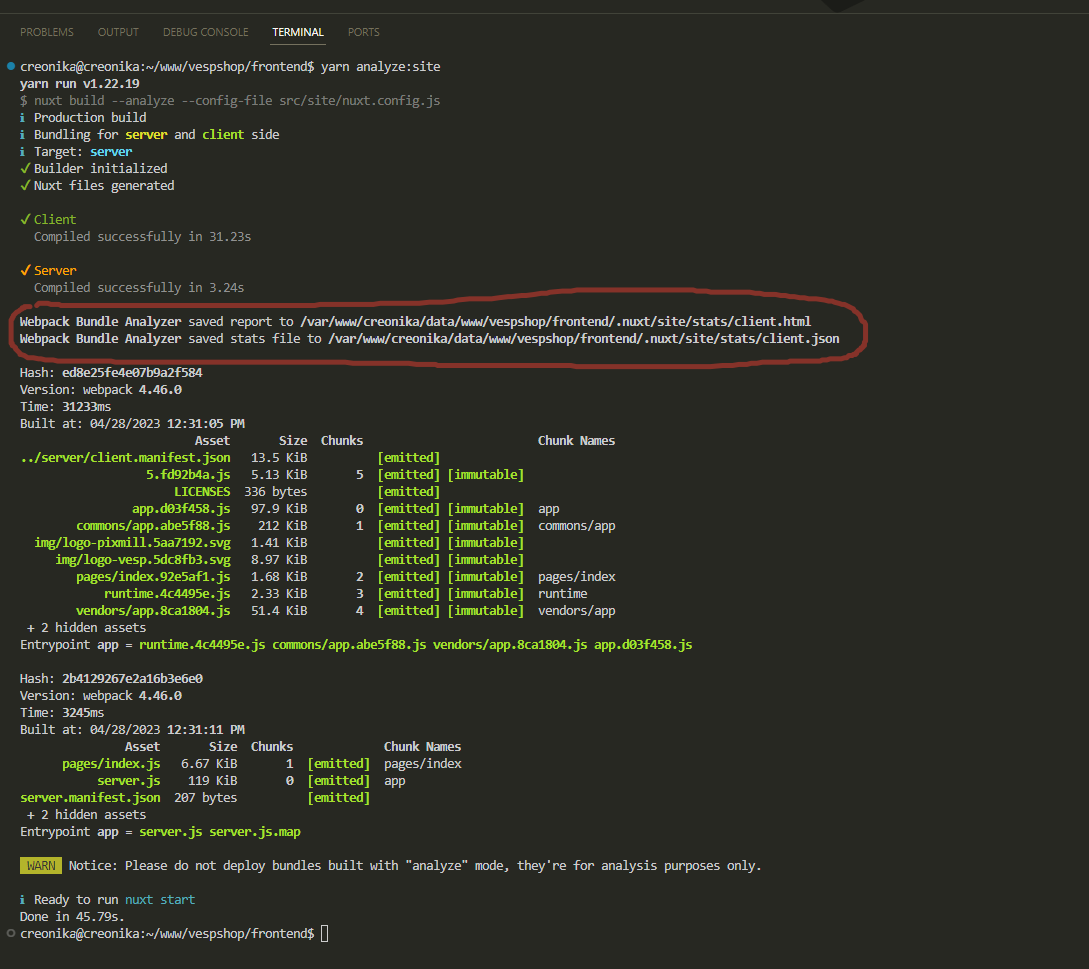Screen dimensions: 1089x969
Task: Click app.d03f458.js in the client asset table
Action: [181, 509]
